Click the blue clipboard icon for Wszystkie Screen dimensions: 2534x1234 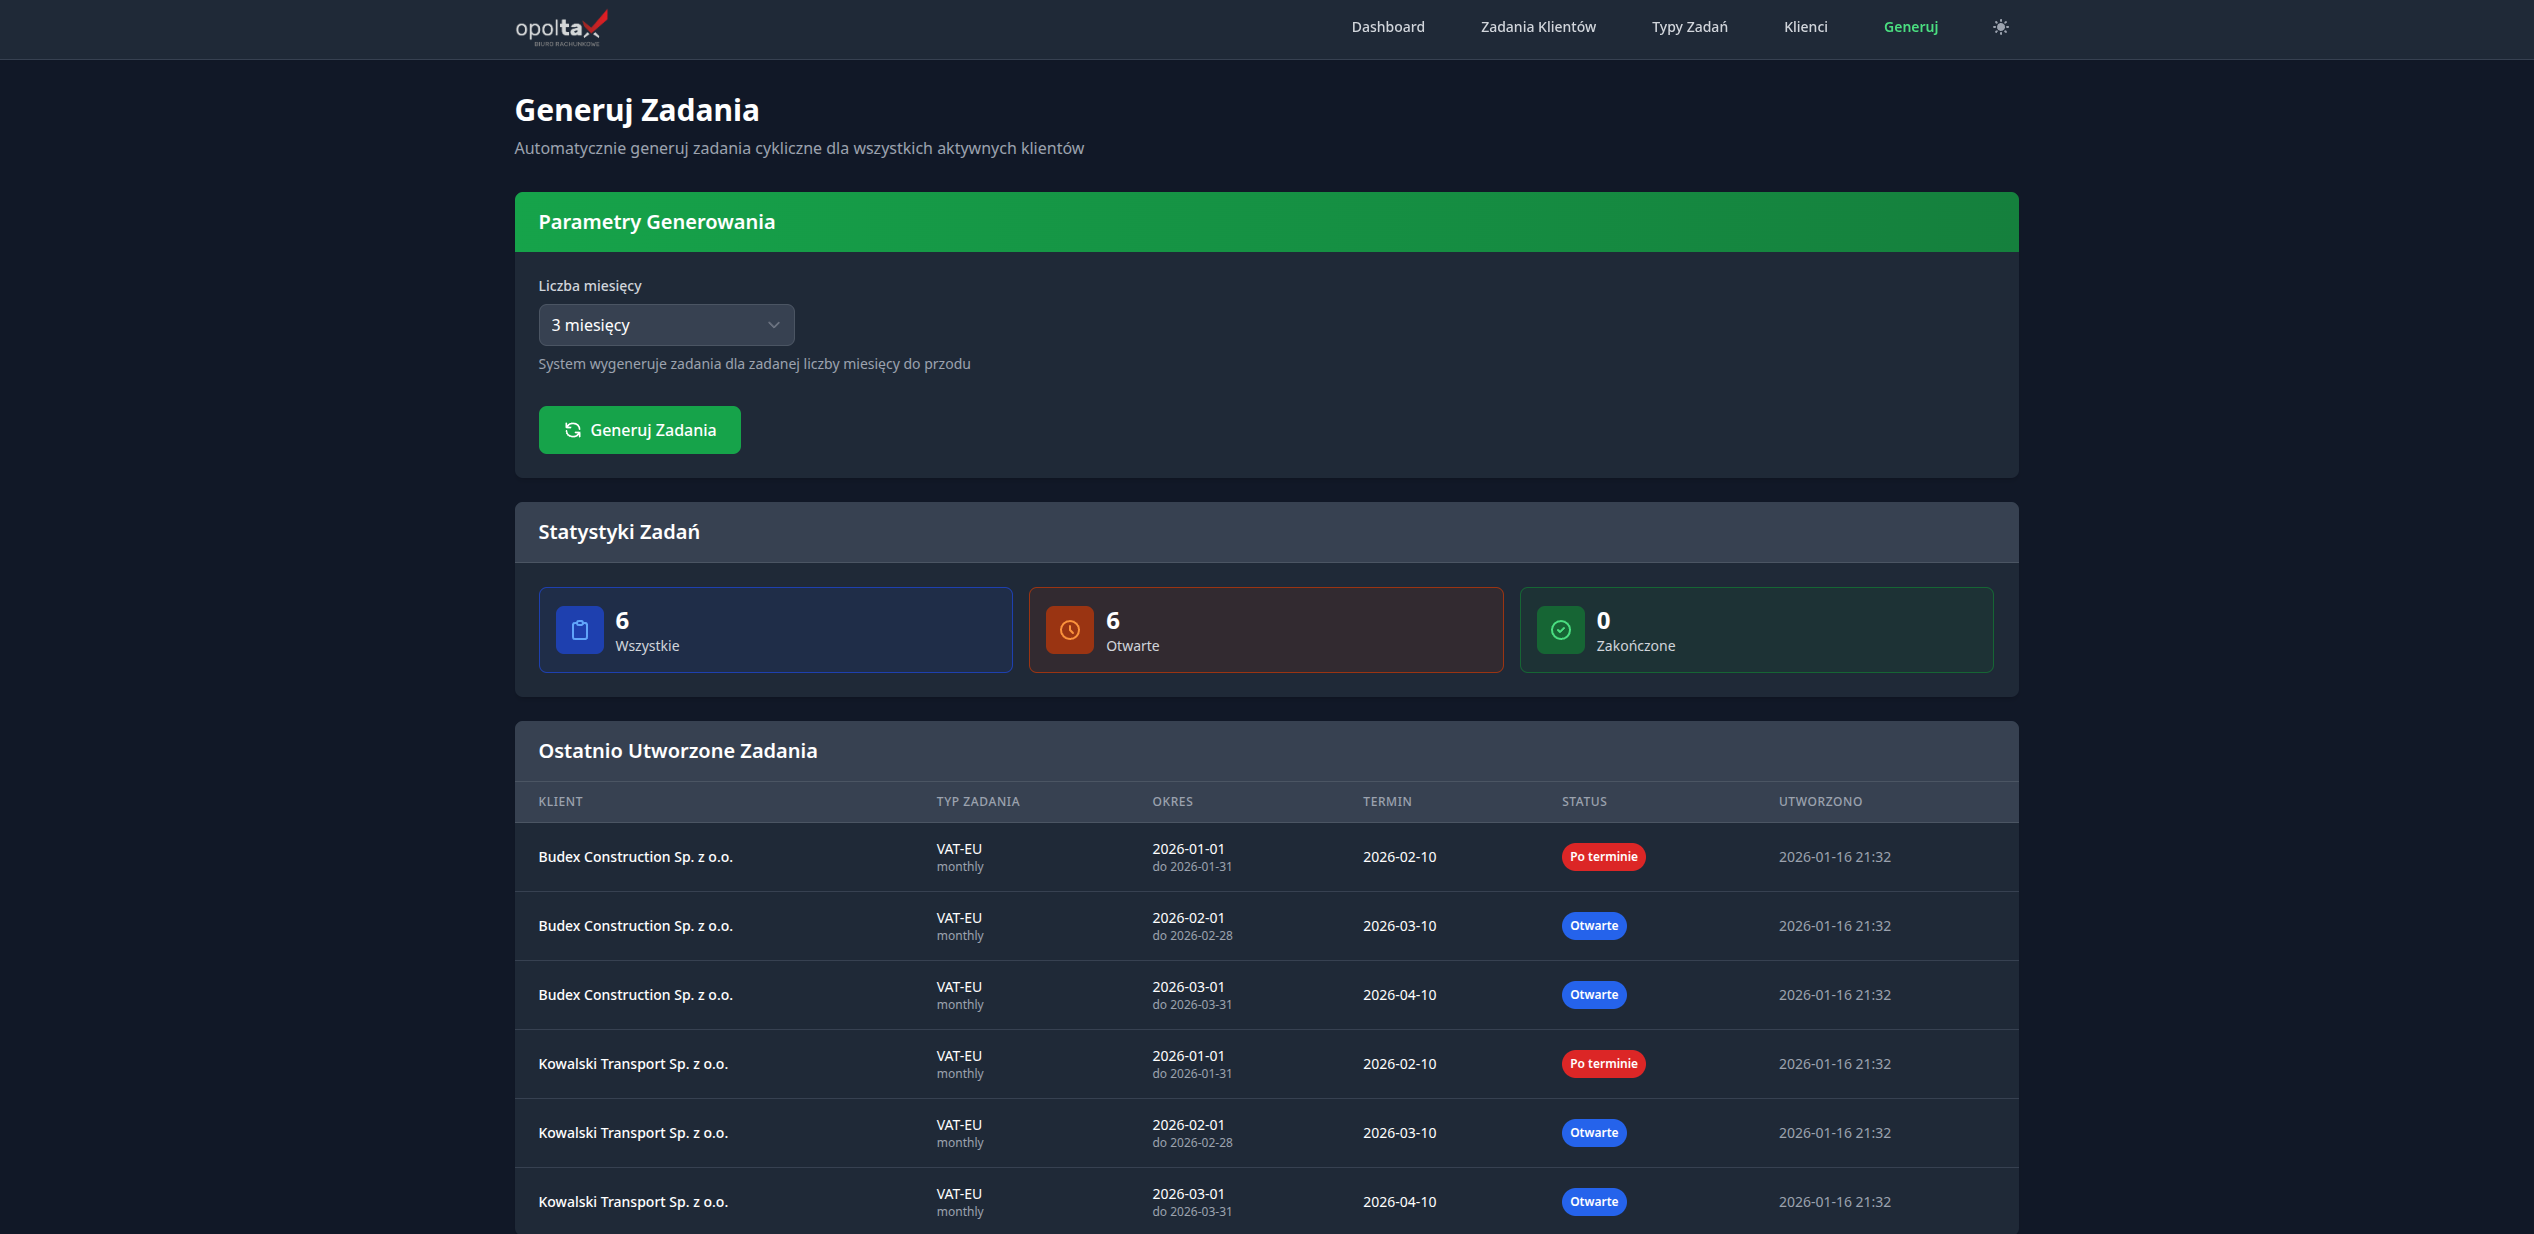point(579,630)
